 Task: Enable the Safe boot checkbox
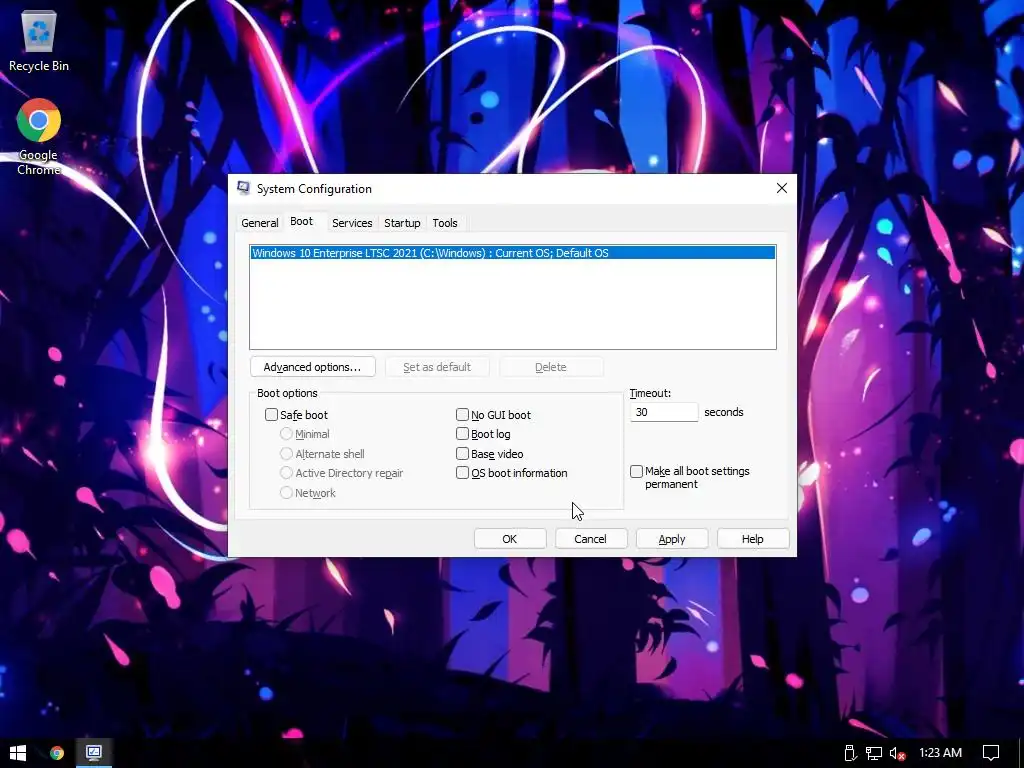(x=271, y=415)
